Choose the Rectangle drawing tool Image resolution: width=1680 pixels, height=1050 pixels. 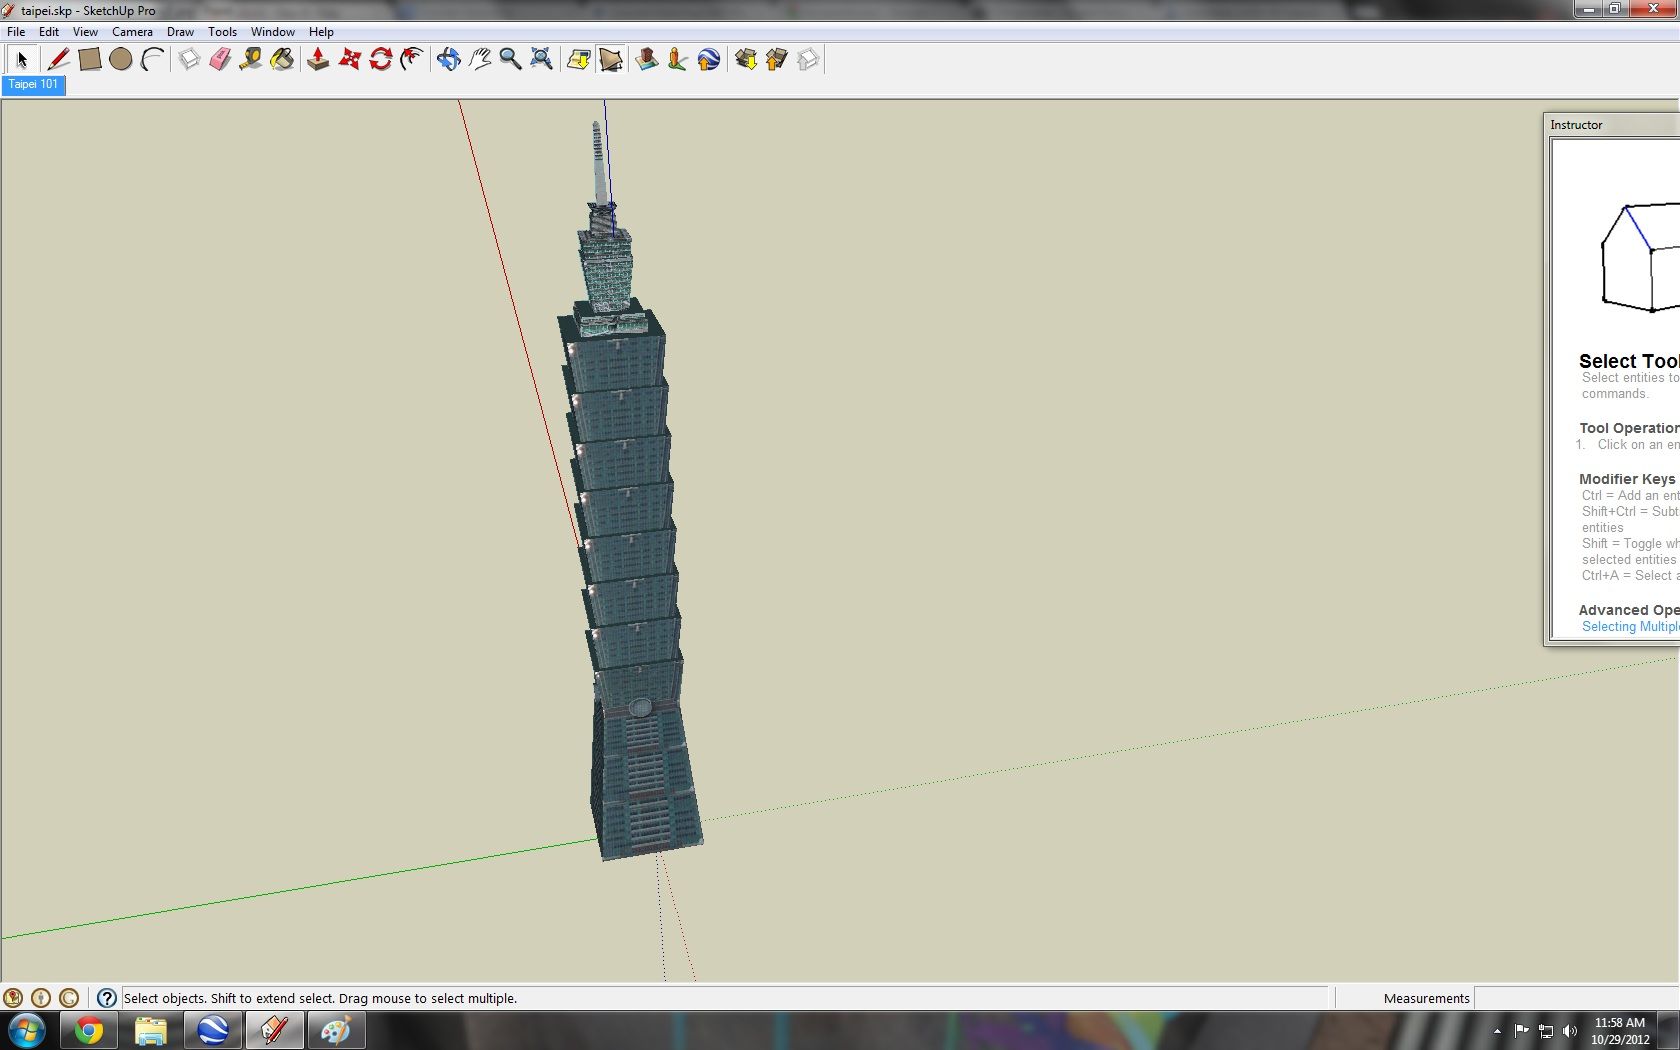point(89,60)
